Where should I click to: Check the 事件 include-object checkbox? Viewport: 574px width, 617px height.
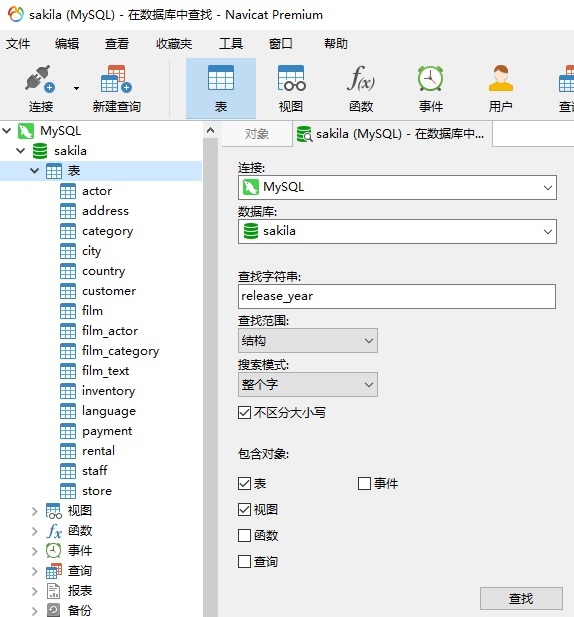364,483
